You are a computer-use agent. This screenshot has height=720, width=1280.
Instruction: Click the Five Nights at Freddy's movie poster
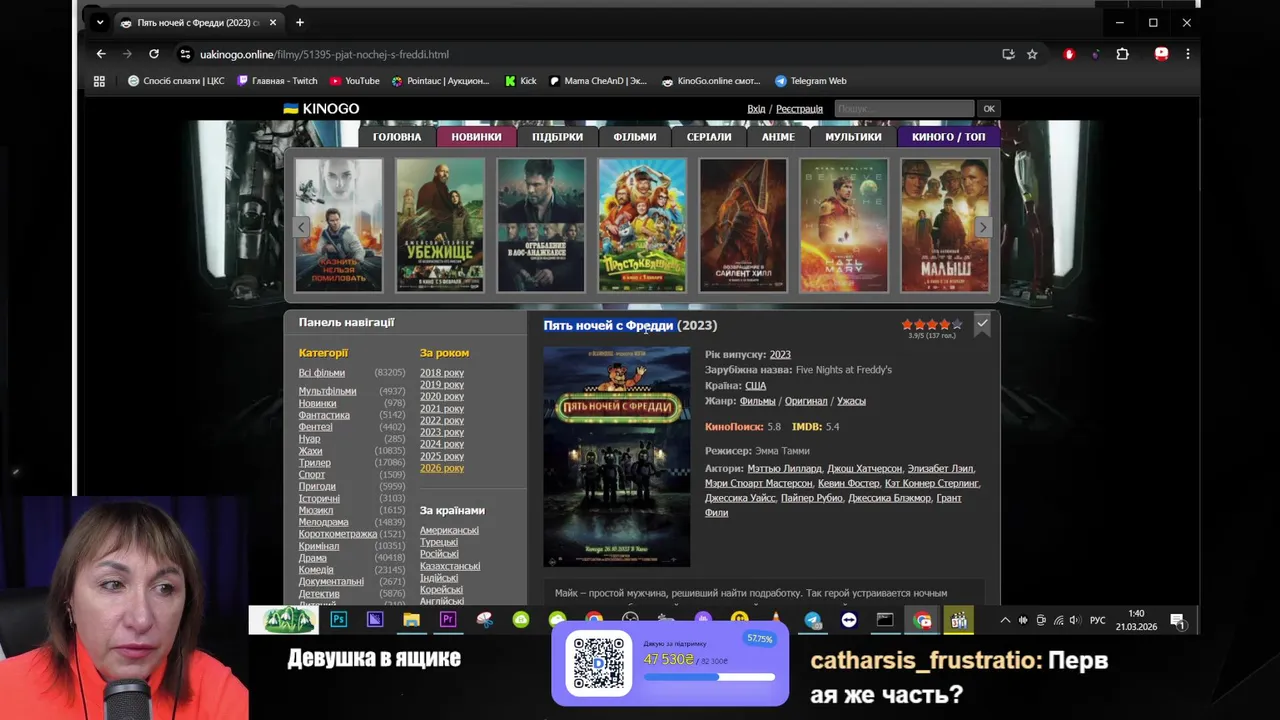click(x=617, y=457)
